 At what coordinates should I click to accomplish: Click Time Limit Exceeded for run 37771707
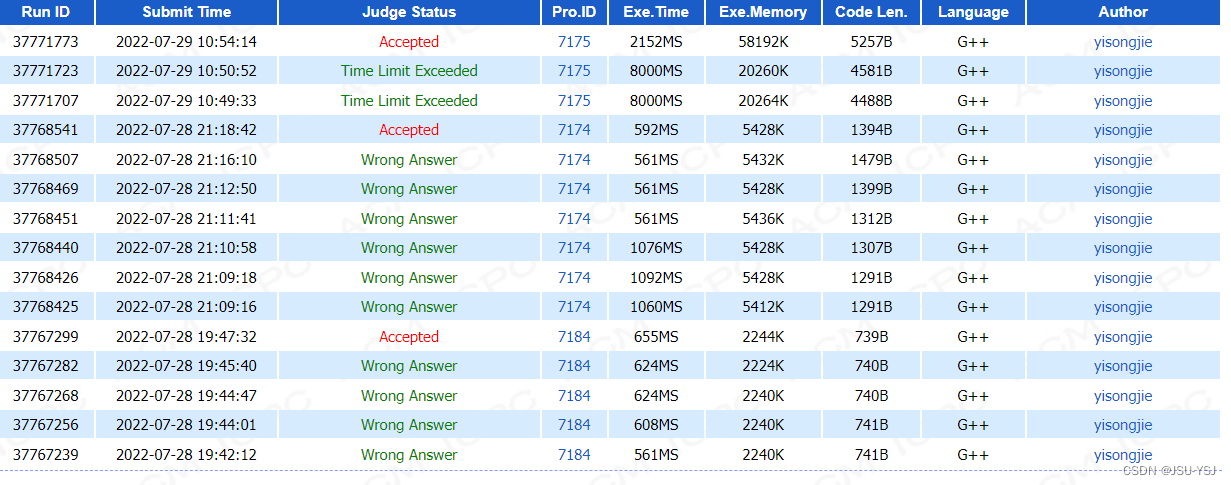(x=409, y=101)
